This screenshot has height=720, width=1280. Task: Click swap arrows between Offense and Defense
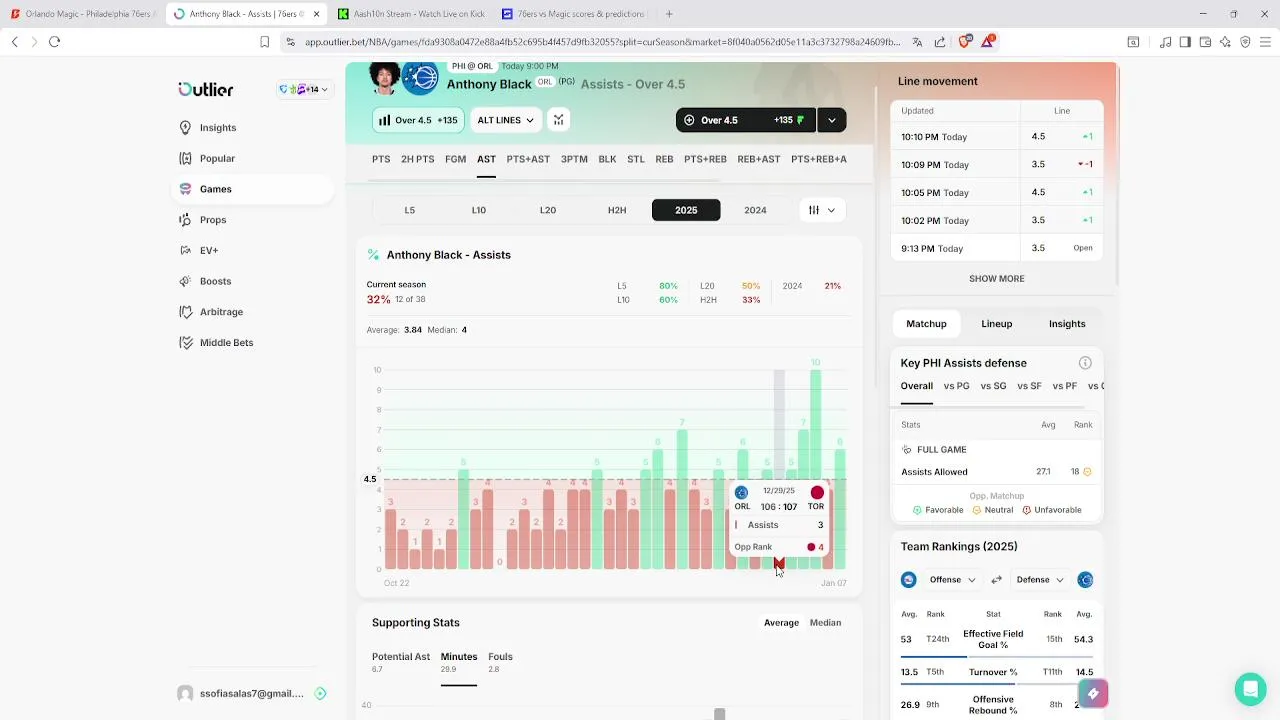[996, 580]
